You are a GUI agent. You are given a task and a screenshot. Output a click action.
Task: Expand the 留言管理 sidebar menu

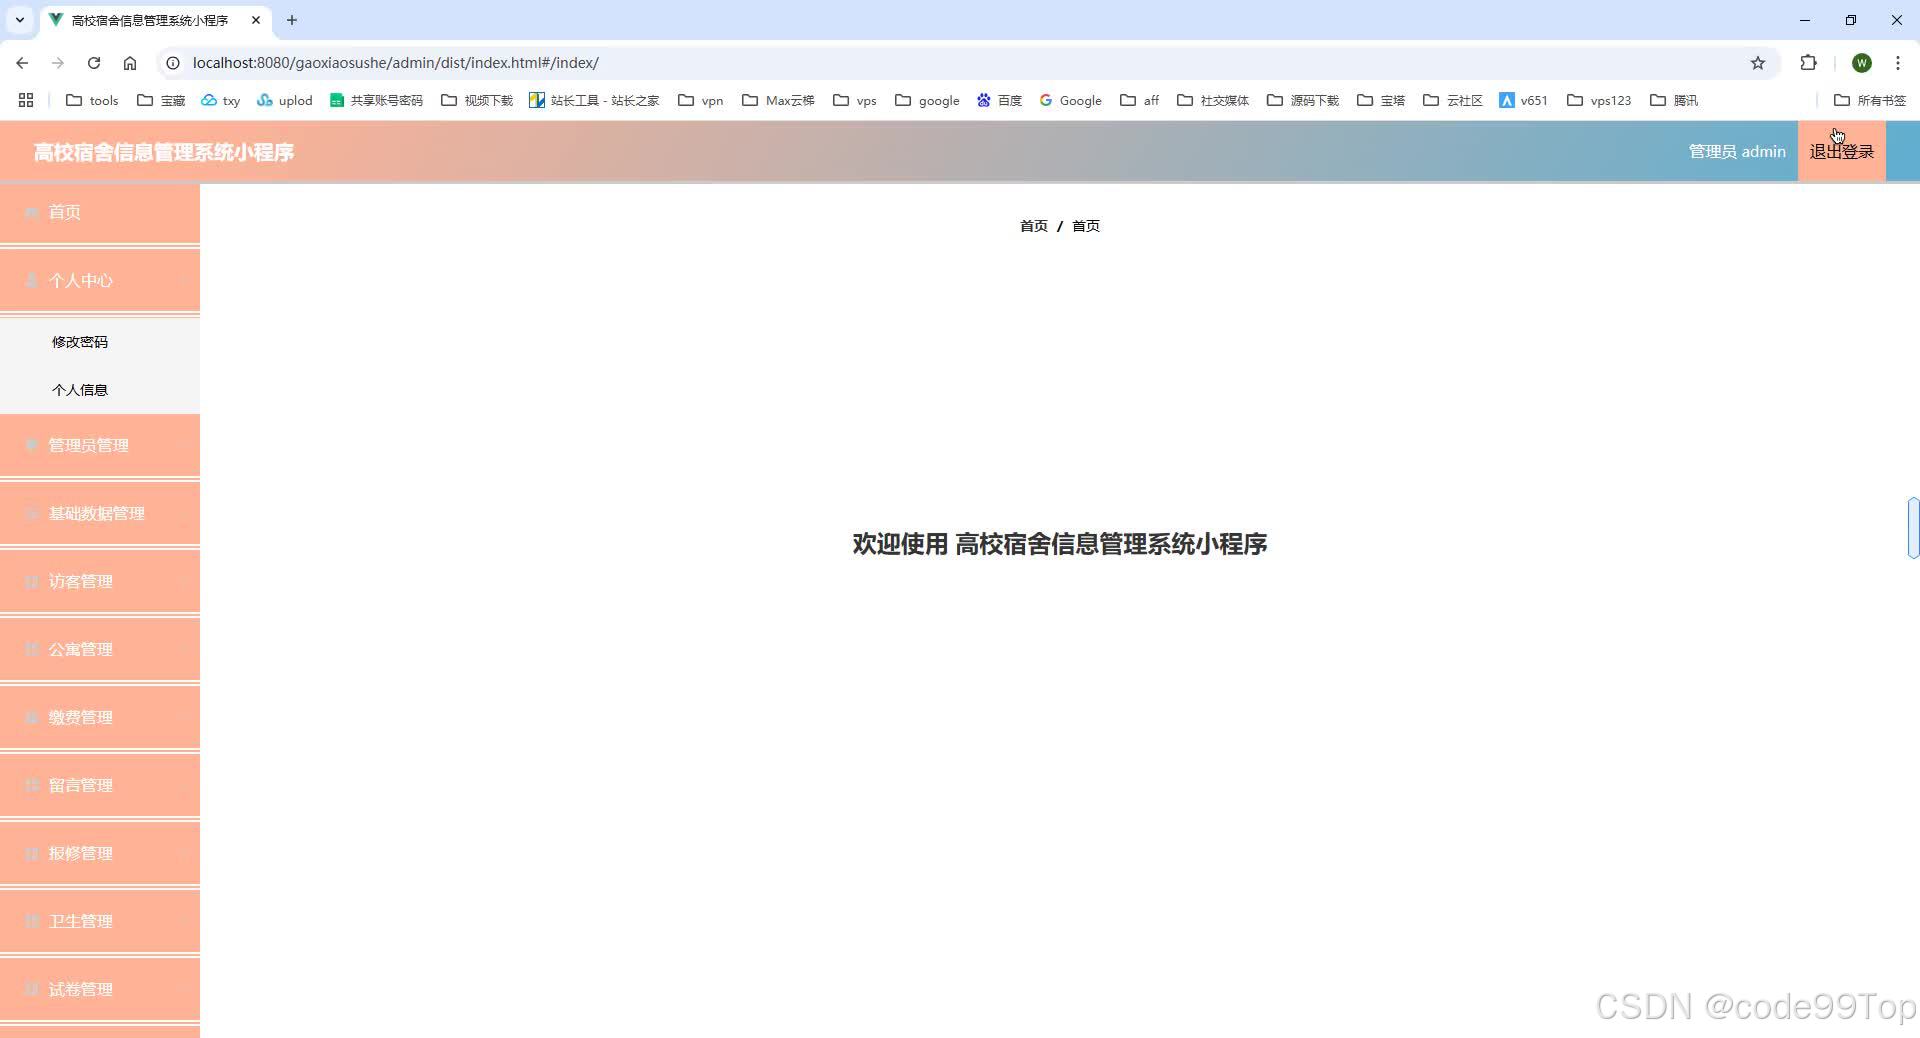pos(100,785)
